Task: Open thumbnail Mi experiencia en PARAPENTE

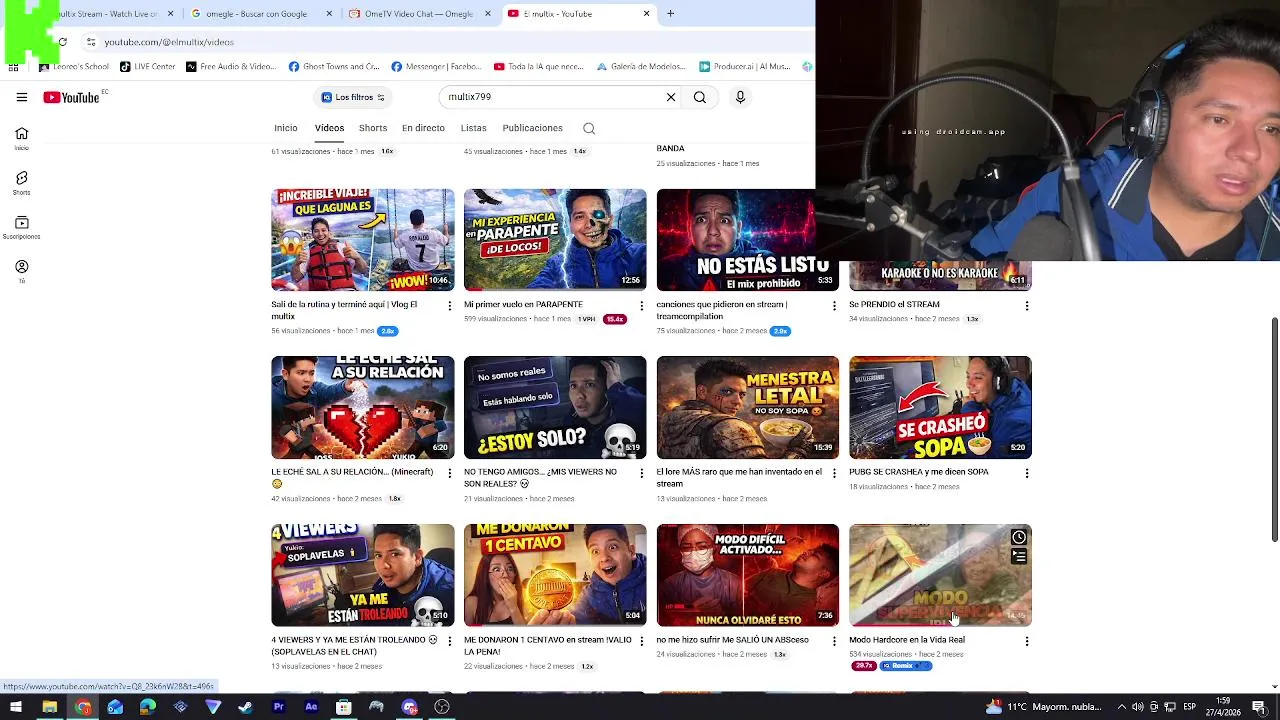Action: (x=555, y=240)
